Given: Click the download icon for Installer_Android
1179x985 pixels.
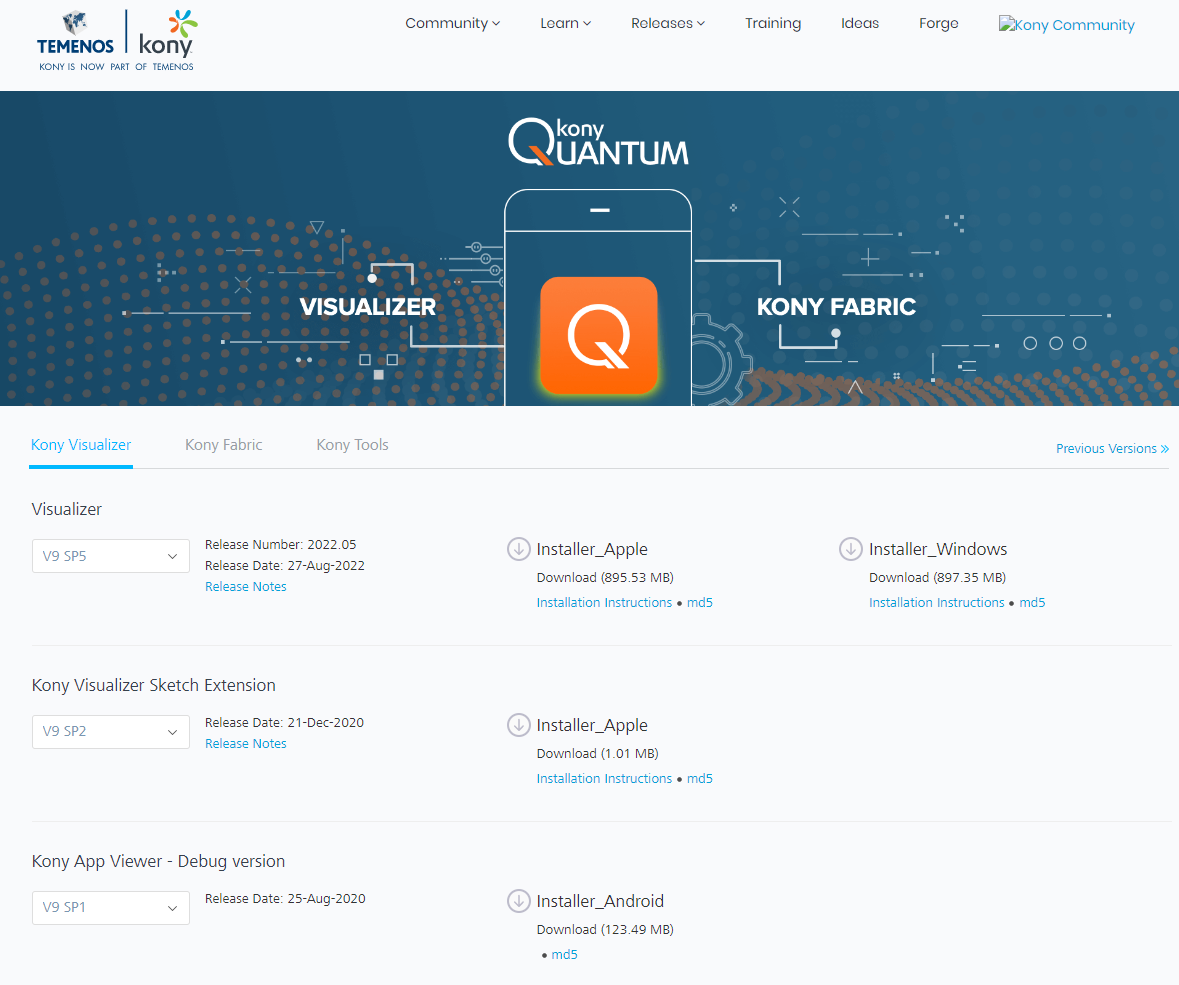Looking at the screenshot, I should (518, 901).
